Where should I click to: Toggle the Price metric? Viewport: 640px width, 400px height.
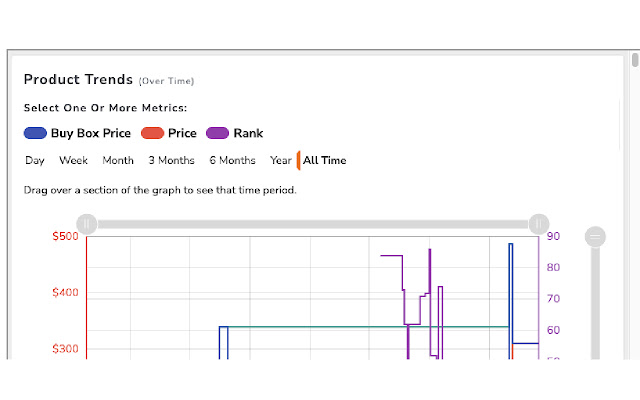click(x=169, y=133)
